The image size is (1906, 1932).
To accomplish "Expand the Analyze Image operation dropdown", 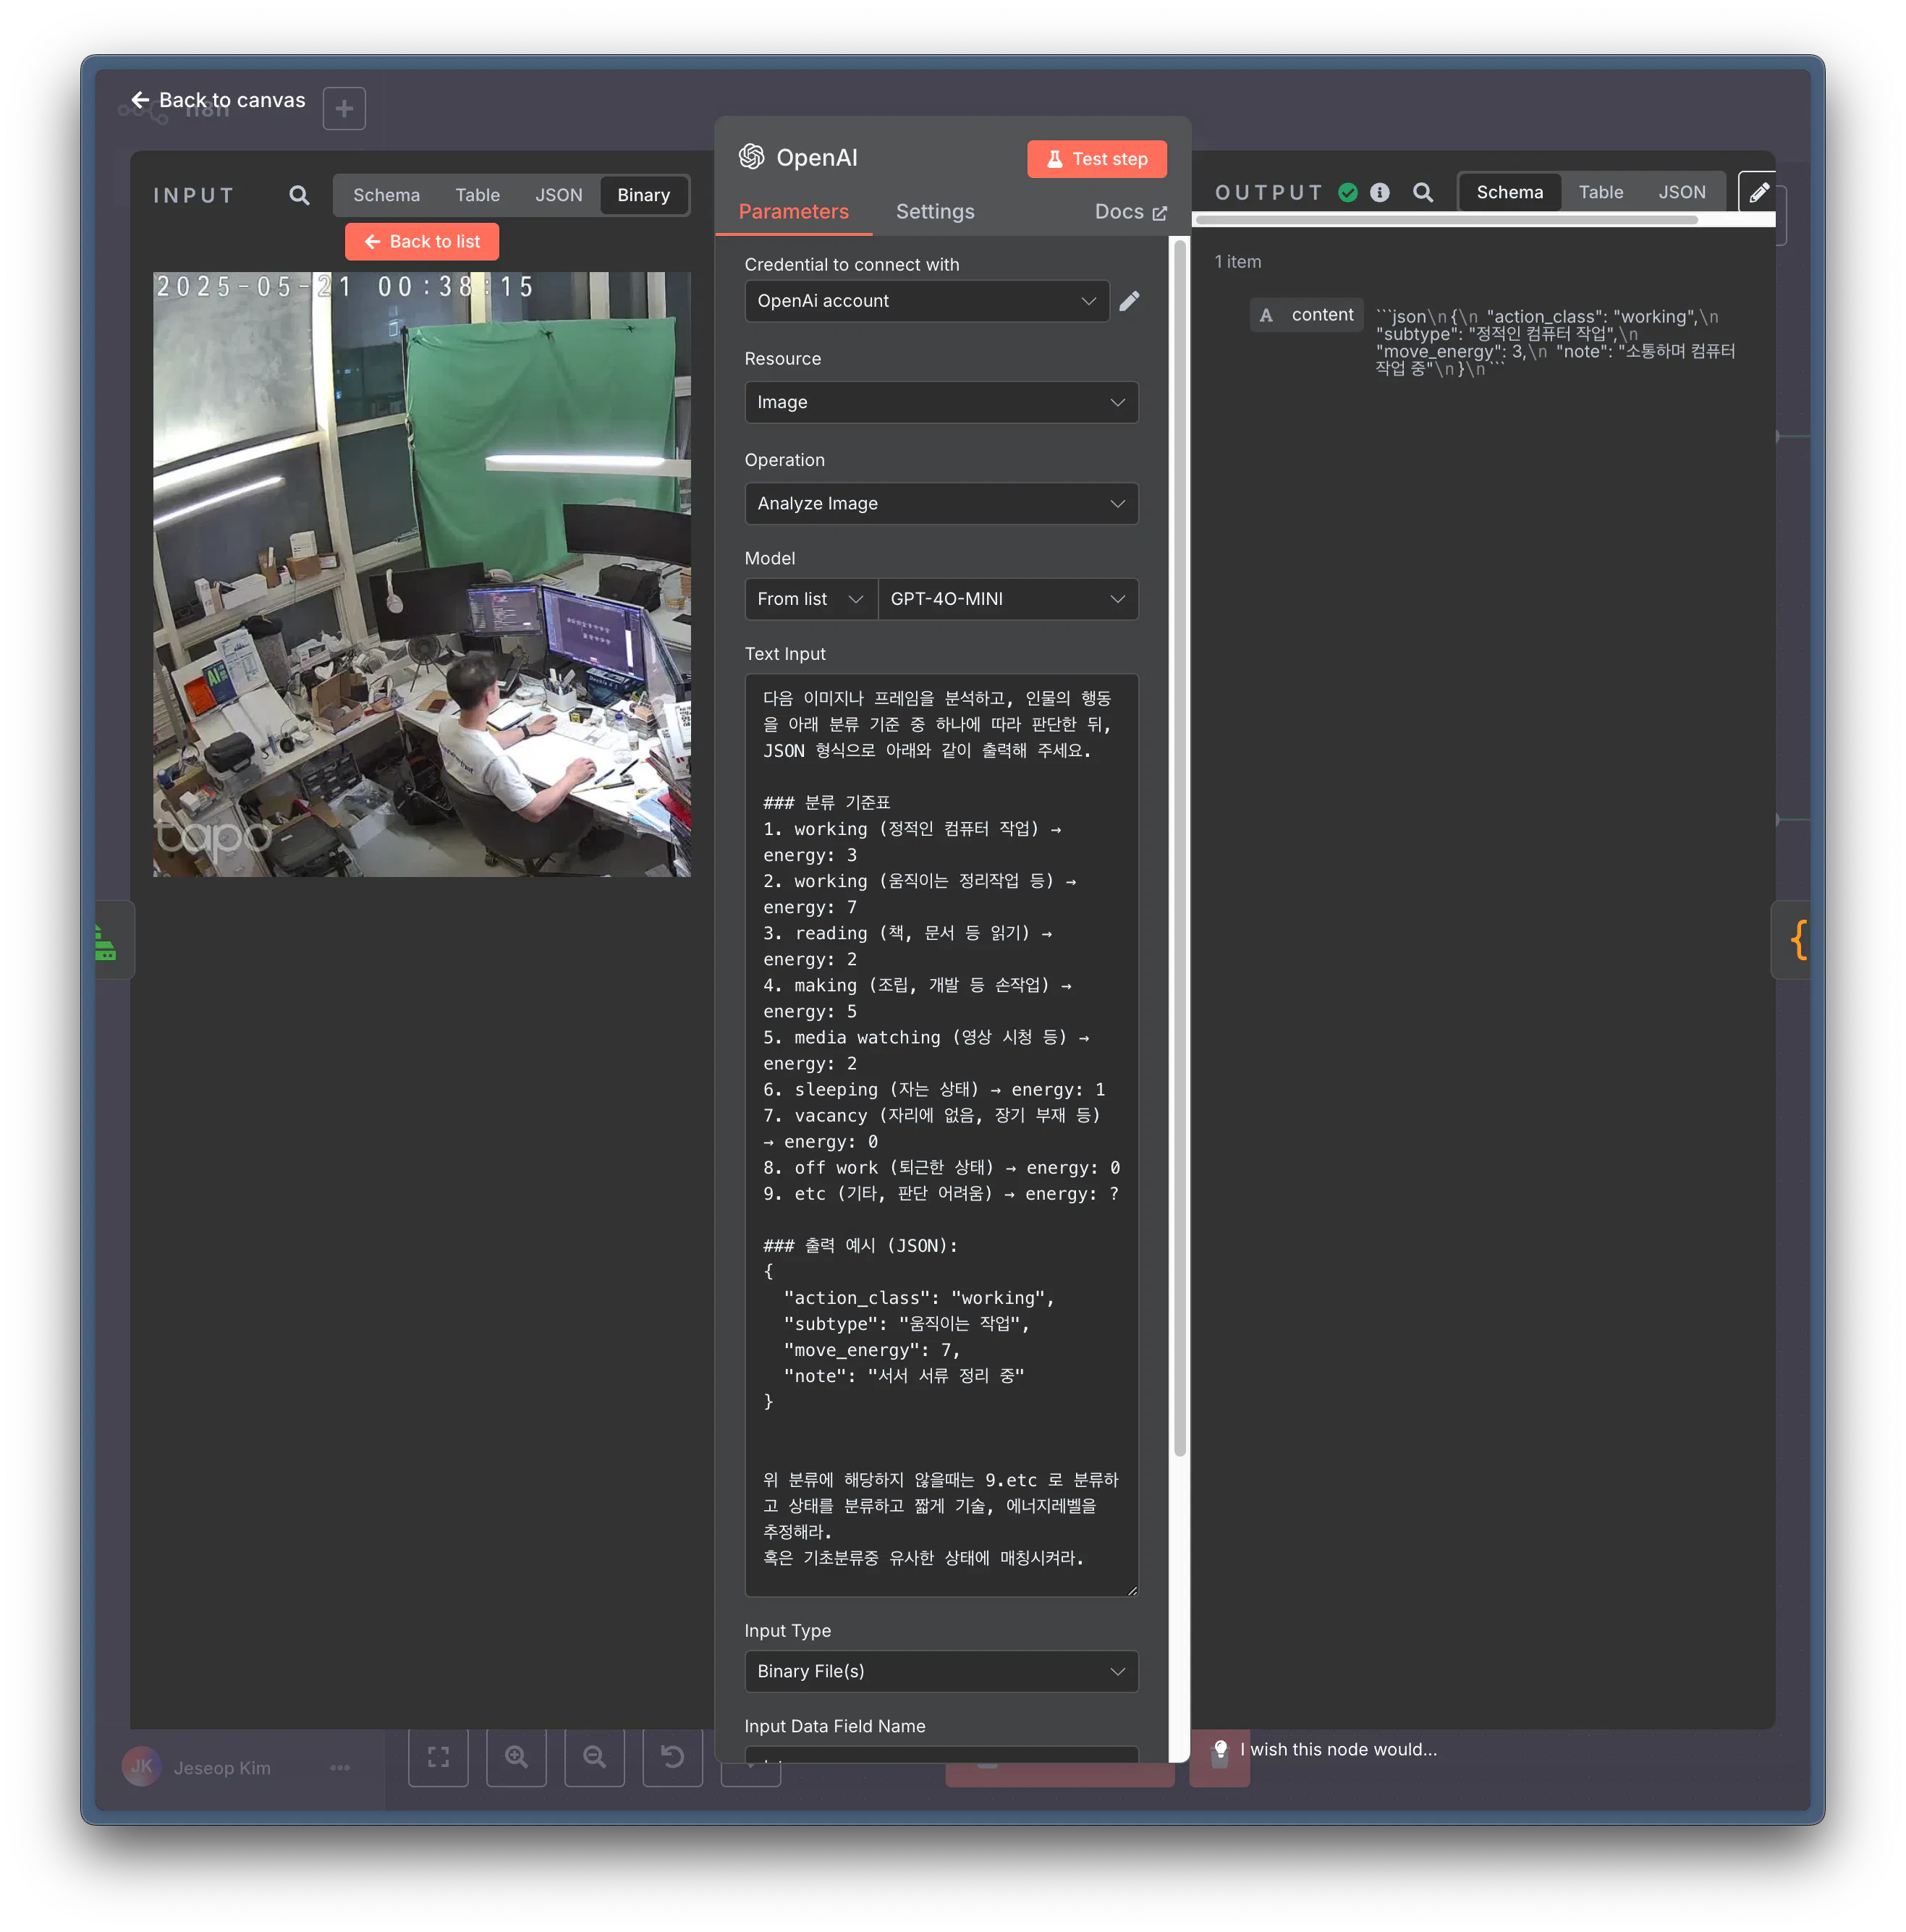I will pyautogui.click(x=941, y=504).
